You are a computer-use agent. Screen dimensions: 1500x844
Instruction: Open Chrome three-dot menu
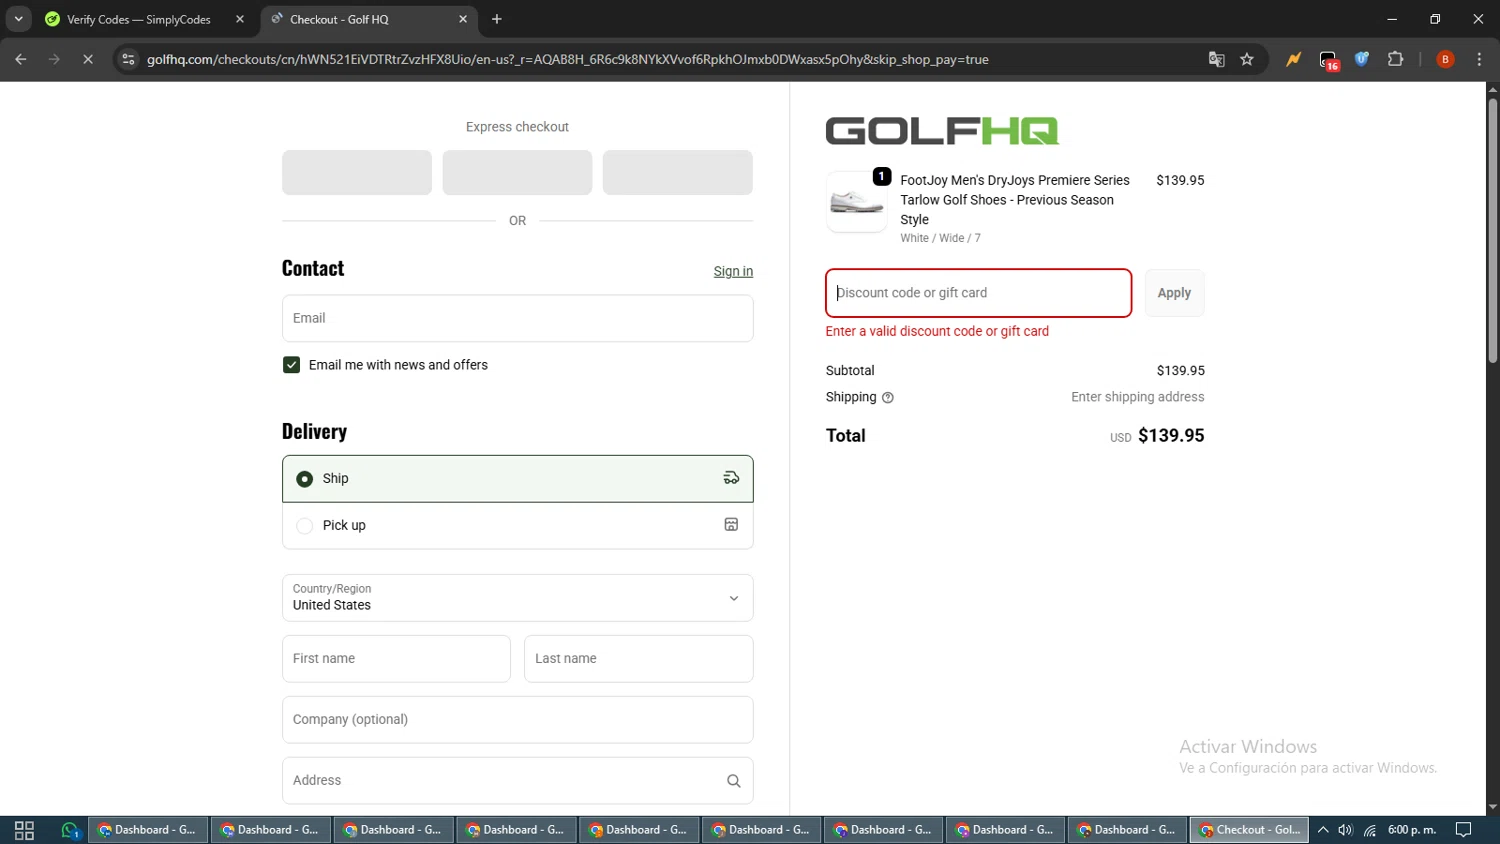1479,60
